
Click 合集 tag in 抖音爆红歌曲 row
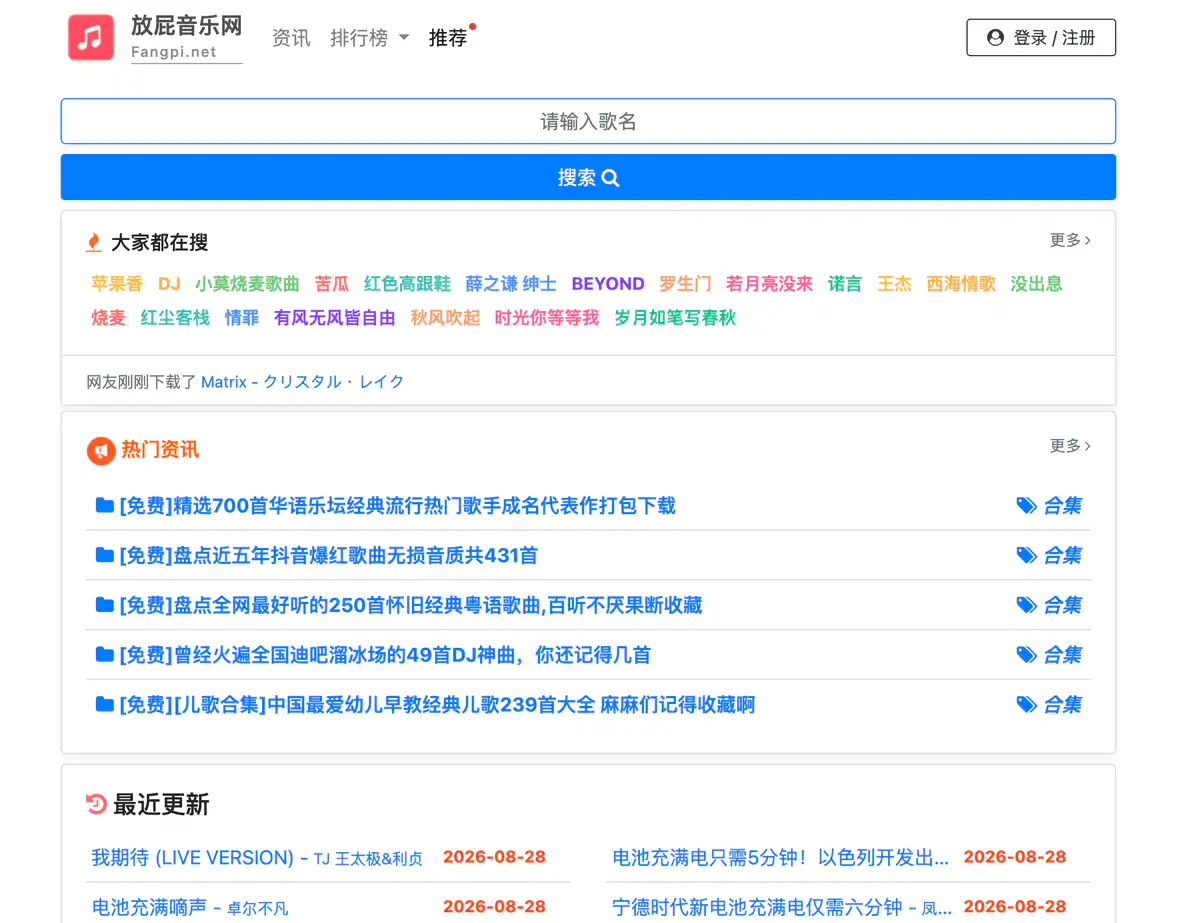click(1062, 556)
